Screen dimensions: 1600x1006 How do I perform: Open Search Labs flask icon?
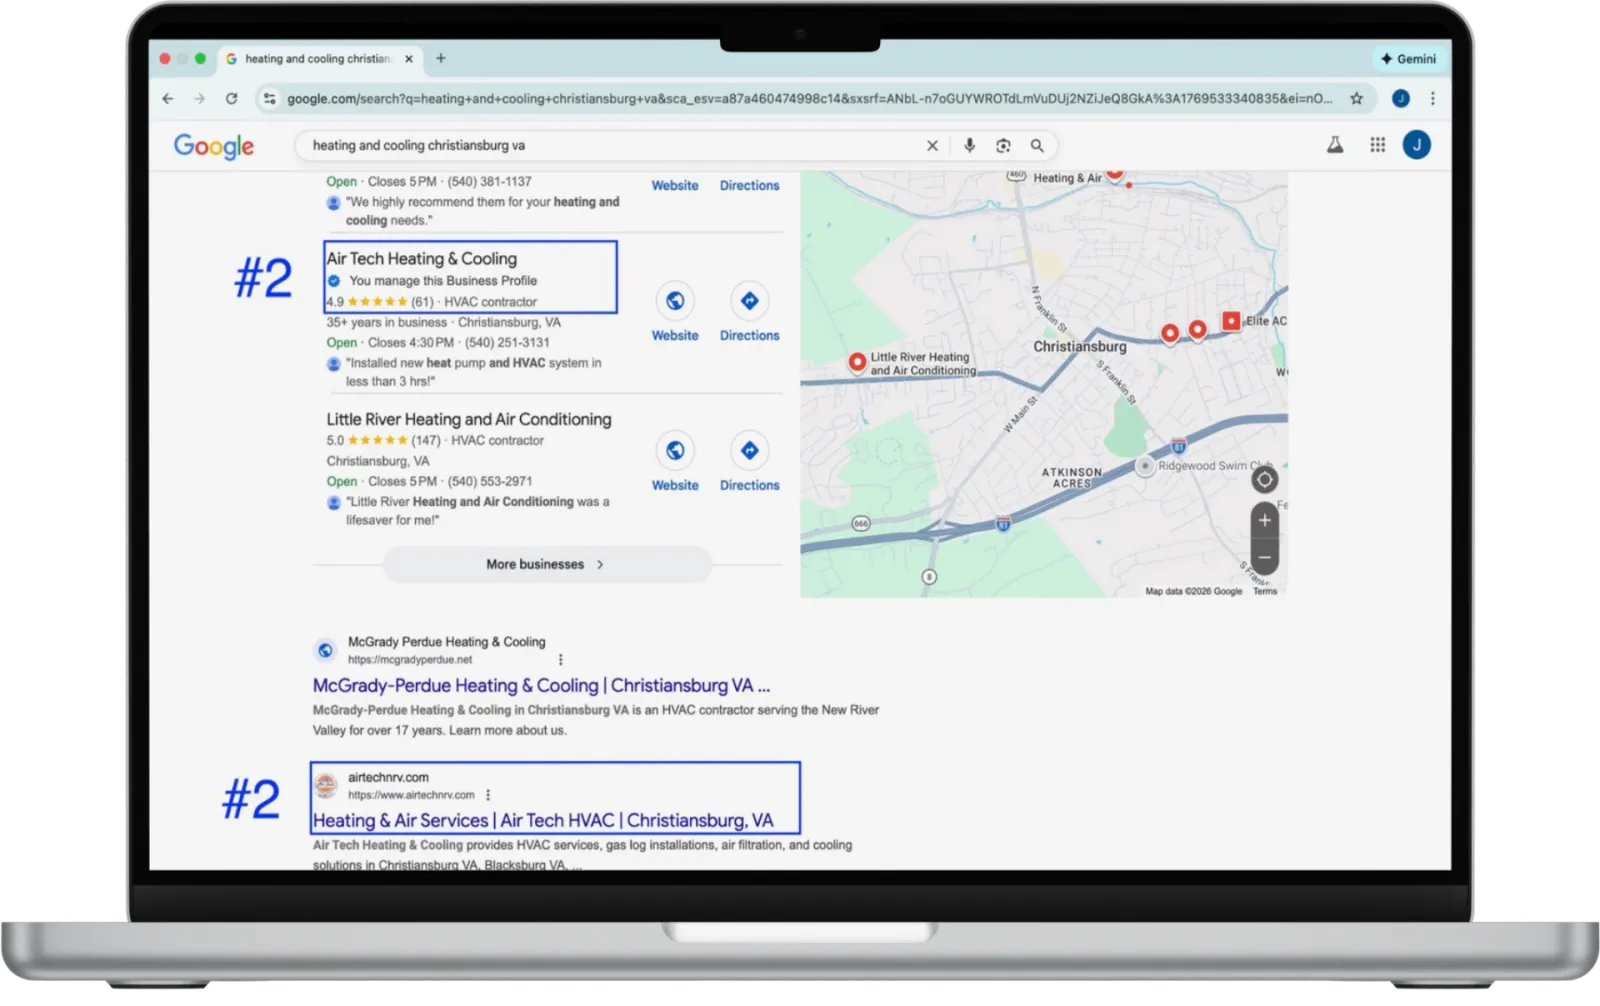coord(1335,146)
